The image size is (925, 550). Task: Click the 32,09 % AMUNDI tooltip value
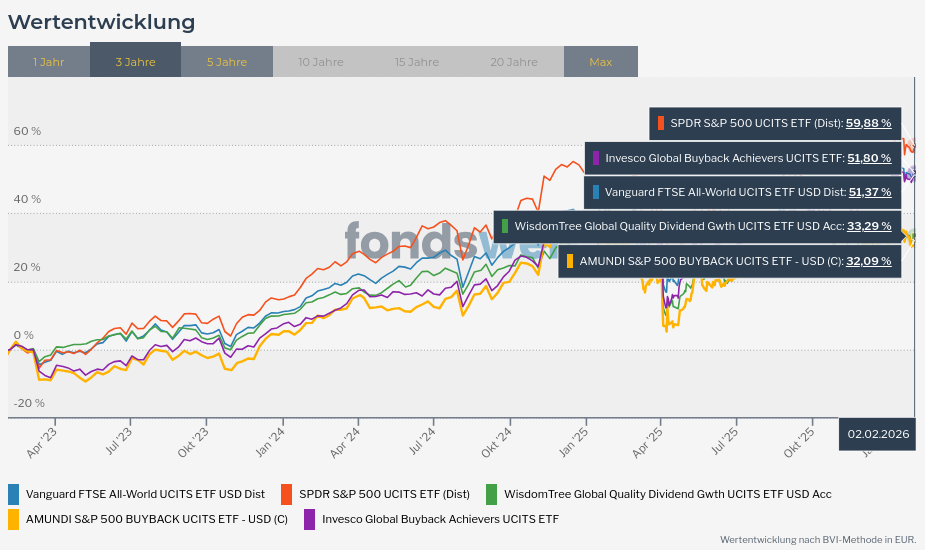(x=868, y=261)
